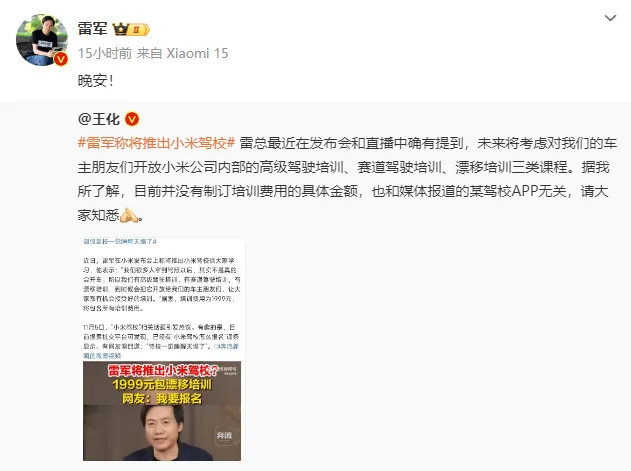The height and width of the screenshot is (471, 631).
Task: Click the crown membership icon beside 雷军
Action: pos(120,29)
